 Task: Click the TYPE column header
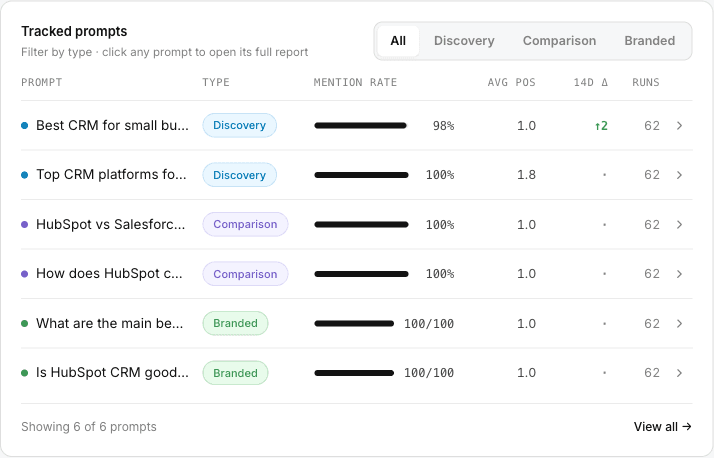216,82
